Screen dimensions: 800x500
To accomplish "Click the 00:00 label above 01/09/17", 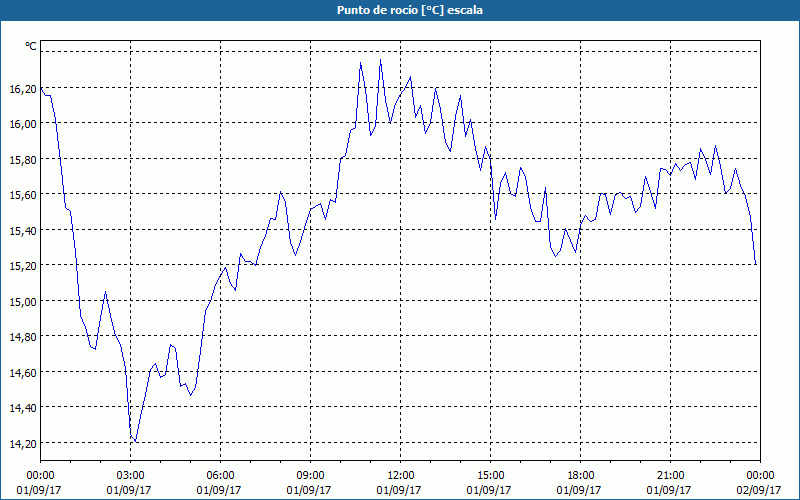I will click(40, 476).
